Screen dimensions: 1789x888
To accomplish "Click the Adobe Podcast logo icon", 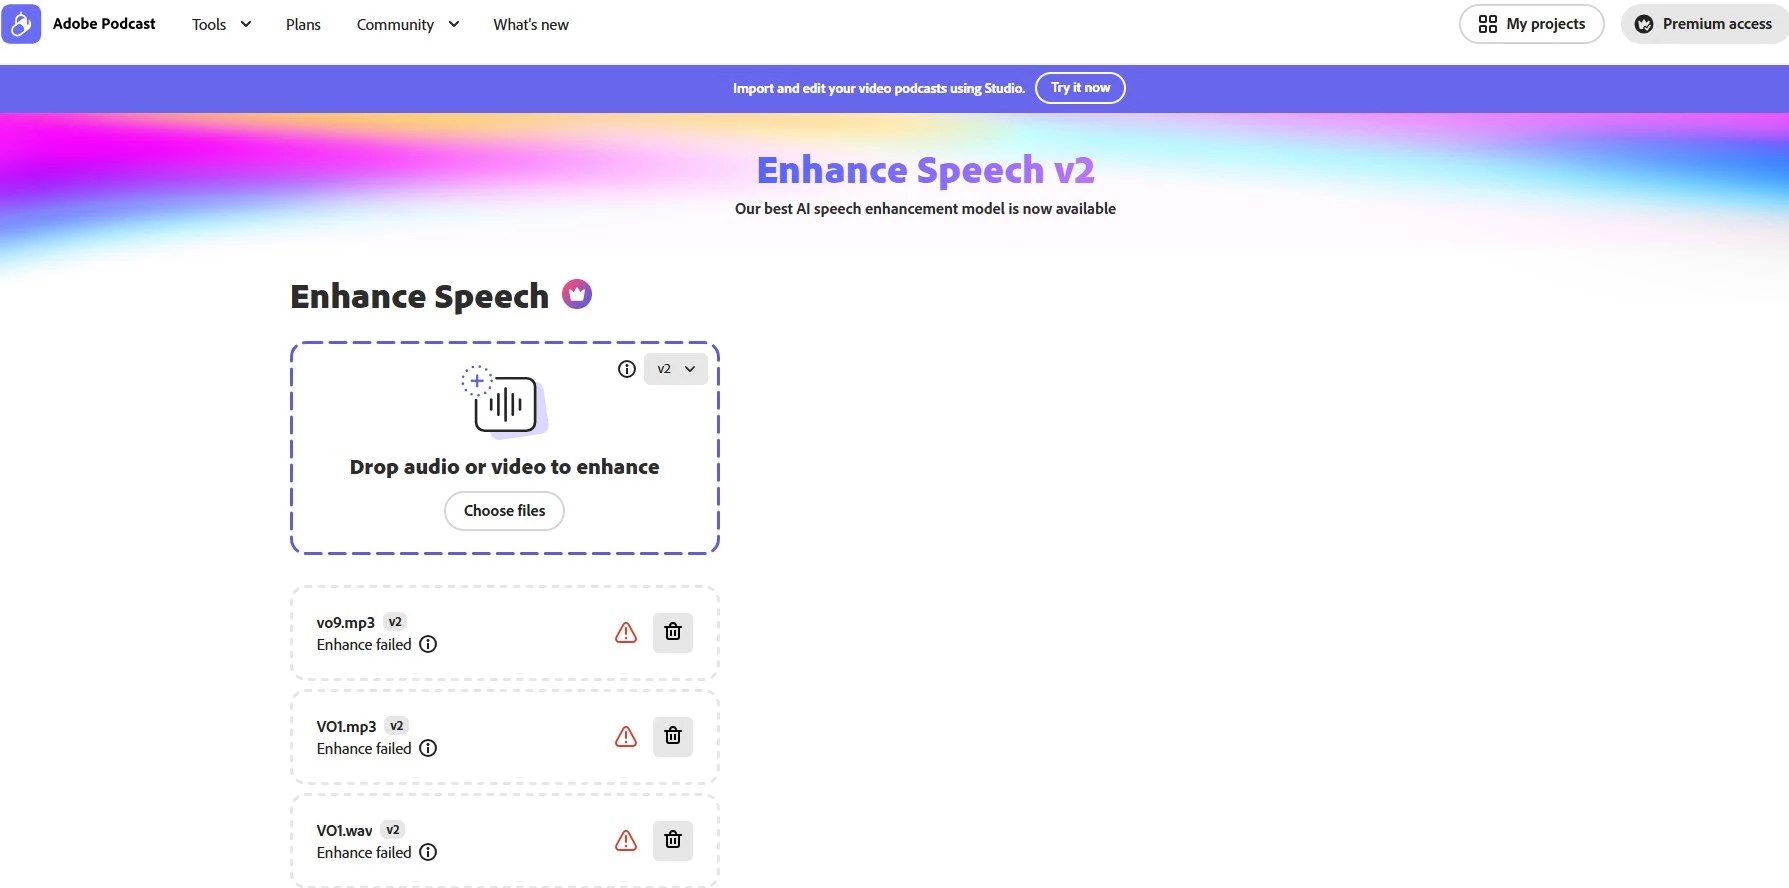I will coord(21,24).
